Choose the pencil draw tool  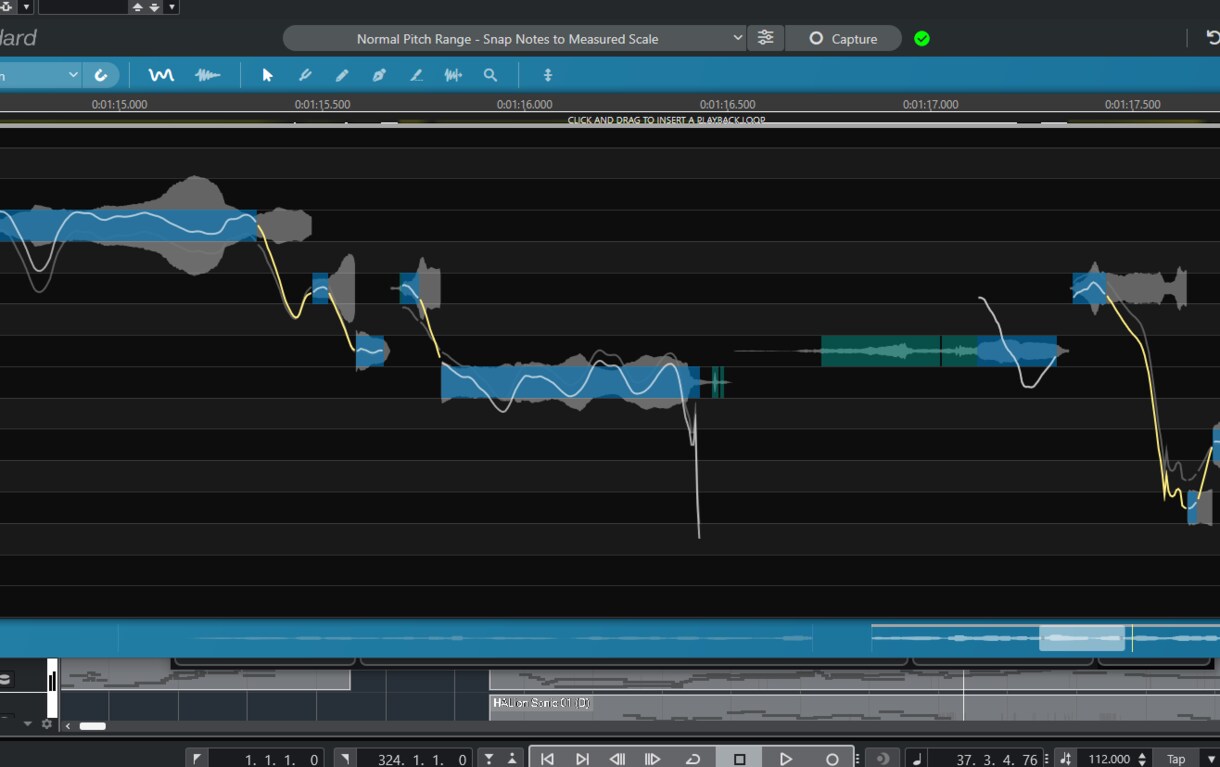pyautogui.click(x=342, y=75)
